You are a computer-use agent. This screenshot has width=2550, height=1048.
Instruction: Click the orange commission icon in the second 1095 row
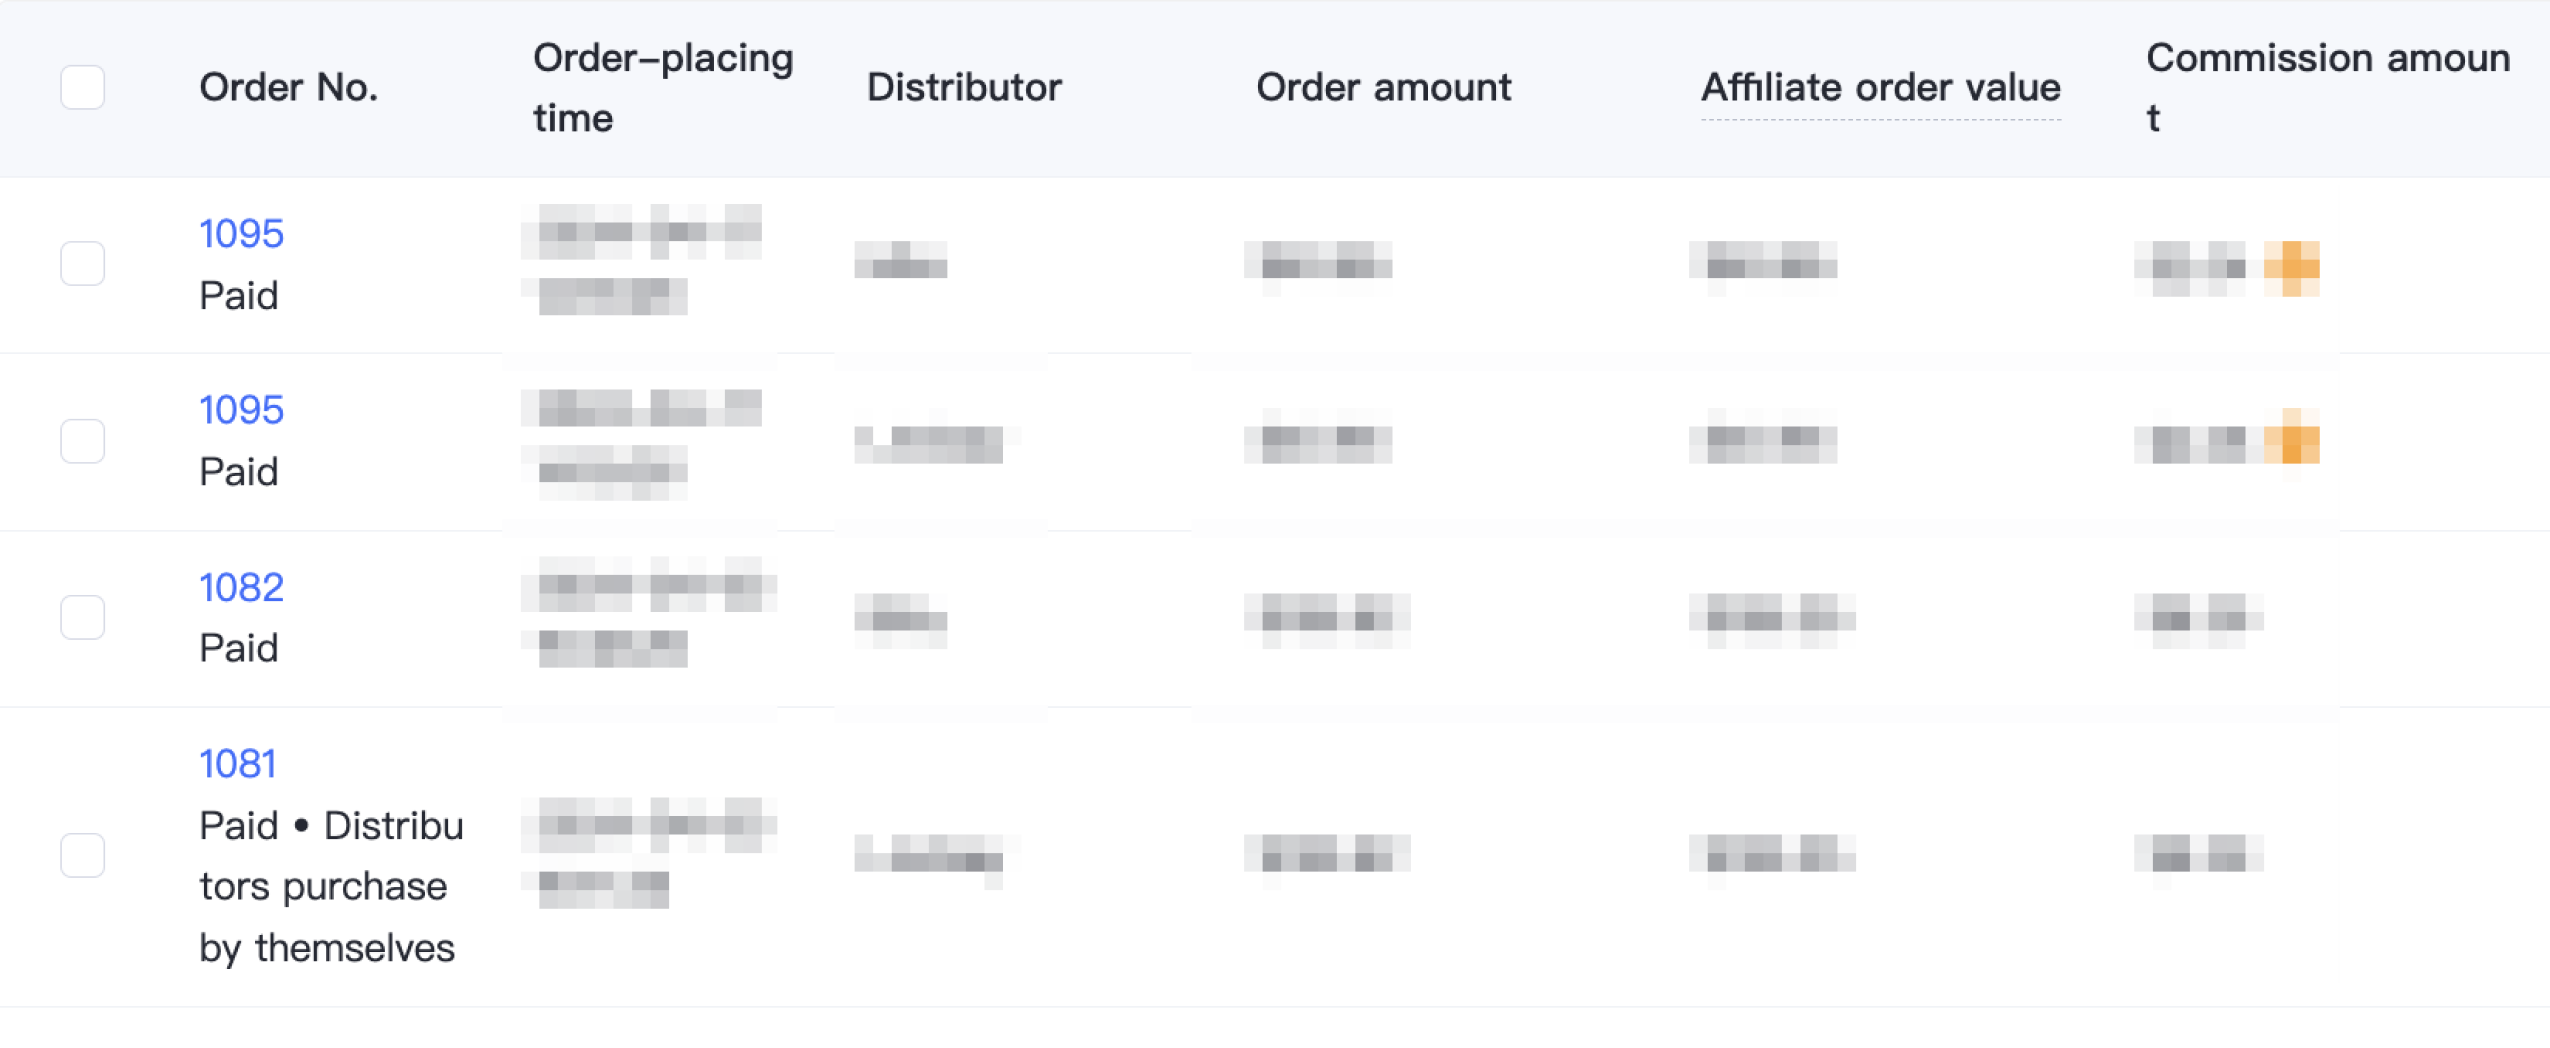tap(2291, 438)
